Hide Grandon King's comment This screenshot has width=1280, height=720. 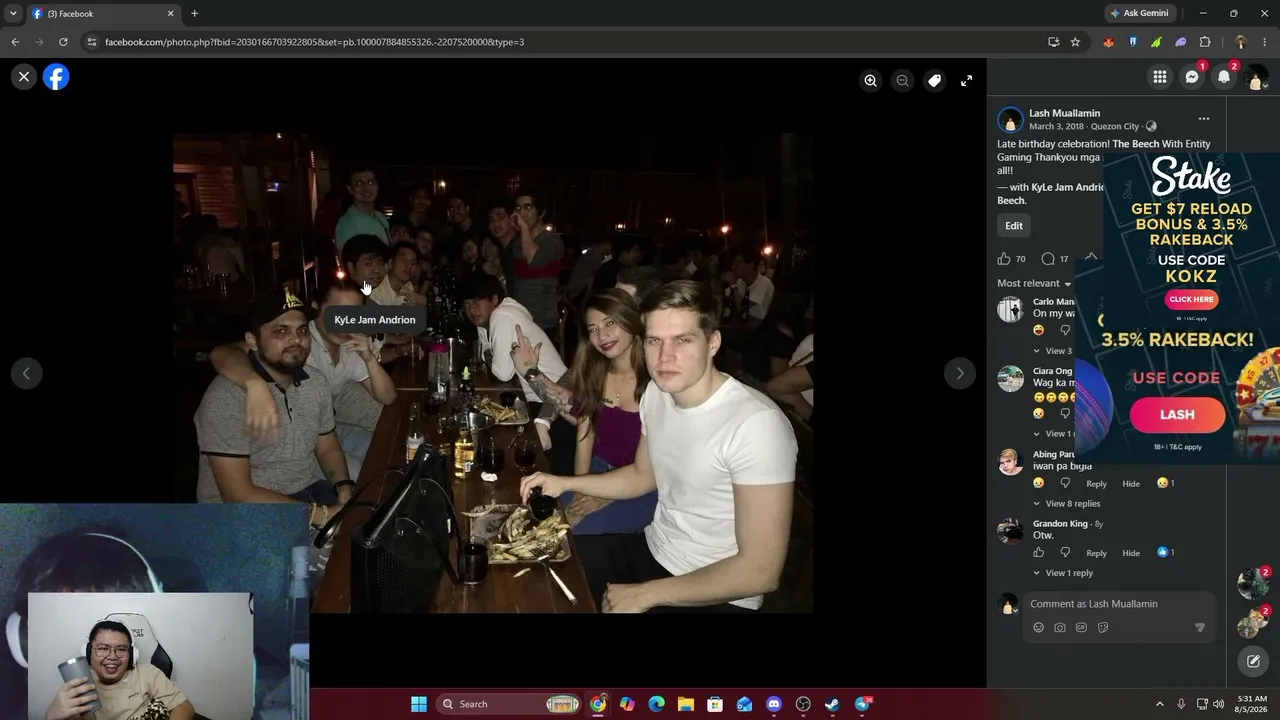coord(1131,554)
